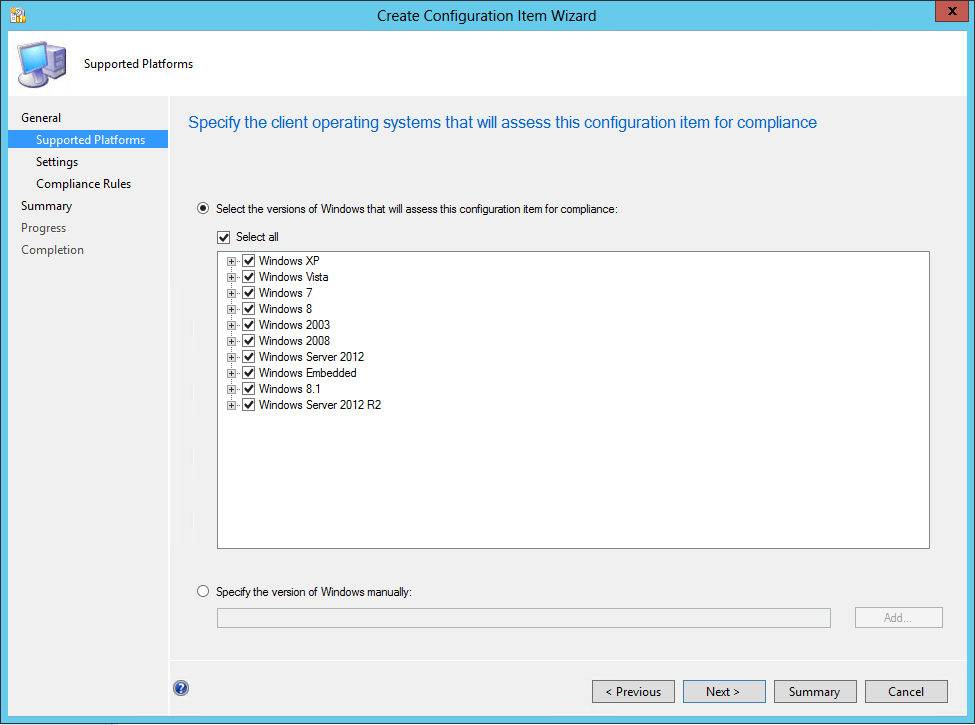The height and width of the screenshot is (725, 975).
Task: Disable compliance assessment for Windows Vista
Action: click(x=248, y=276)
